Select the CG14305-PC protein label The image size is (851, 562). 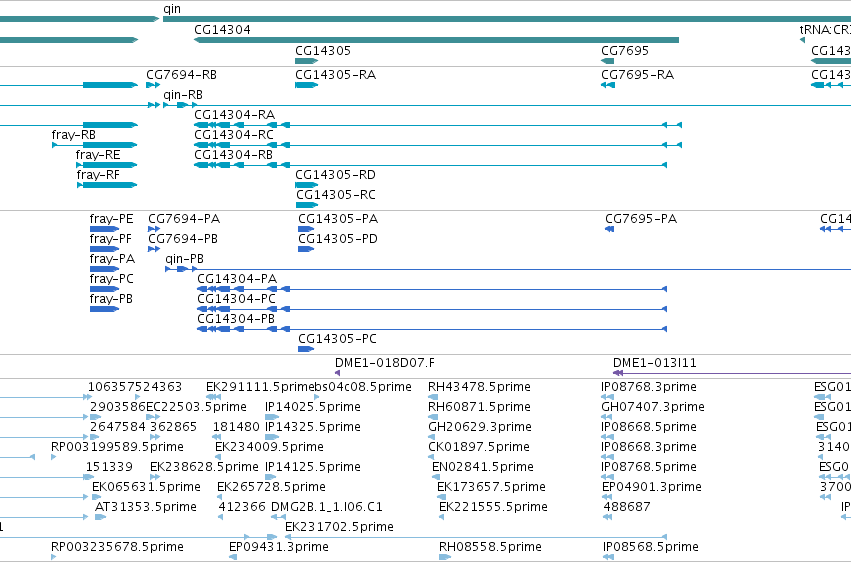tap(337, 339)
